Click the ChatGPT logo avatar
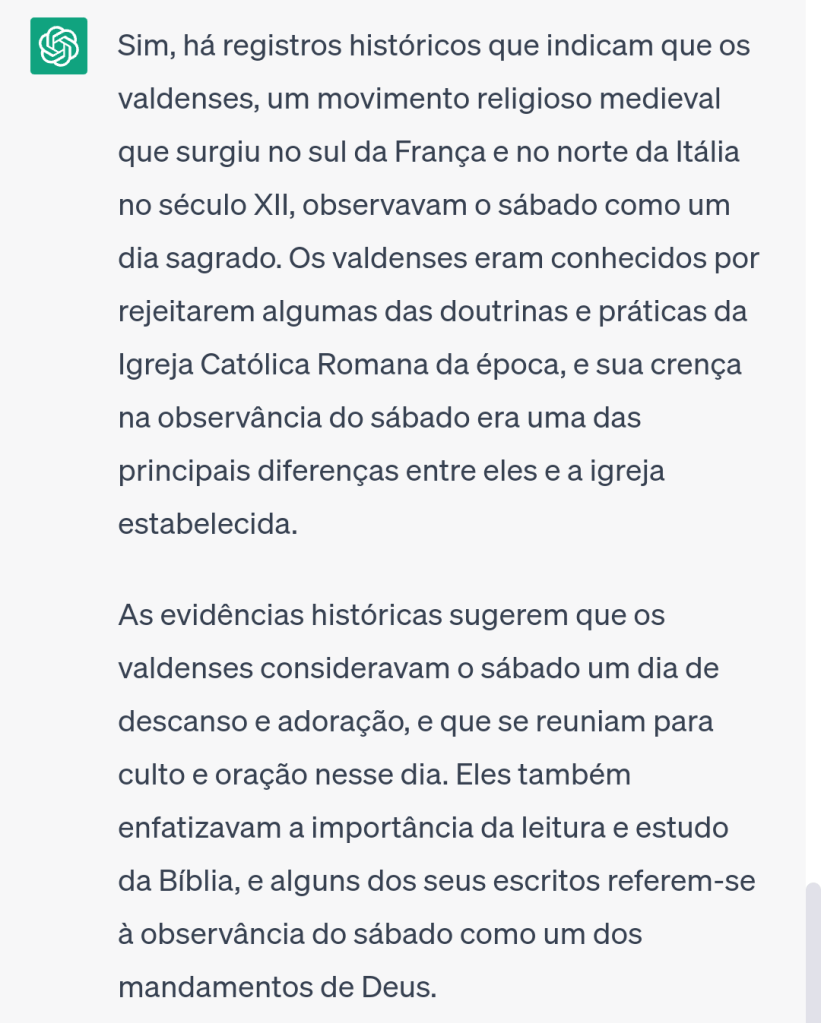821x1023 pixels. click(58, 46)
